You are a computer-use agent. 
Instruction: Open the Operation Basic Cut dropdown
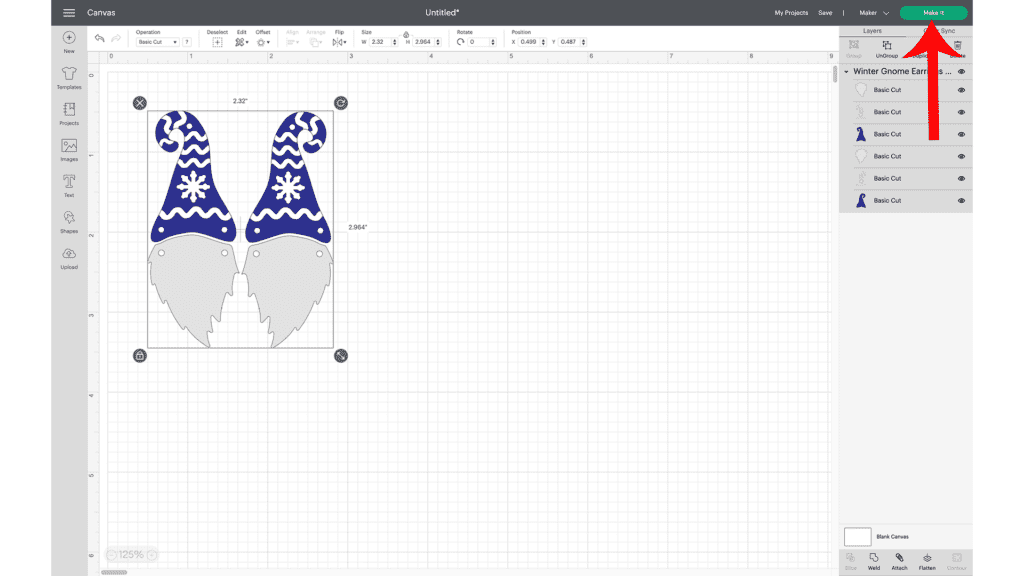157,42
